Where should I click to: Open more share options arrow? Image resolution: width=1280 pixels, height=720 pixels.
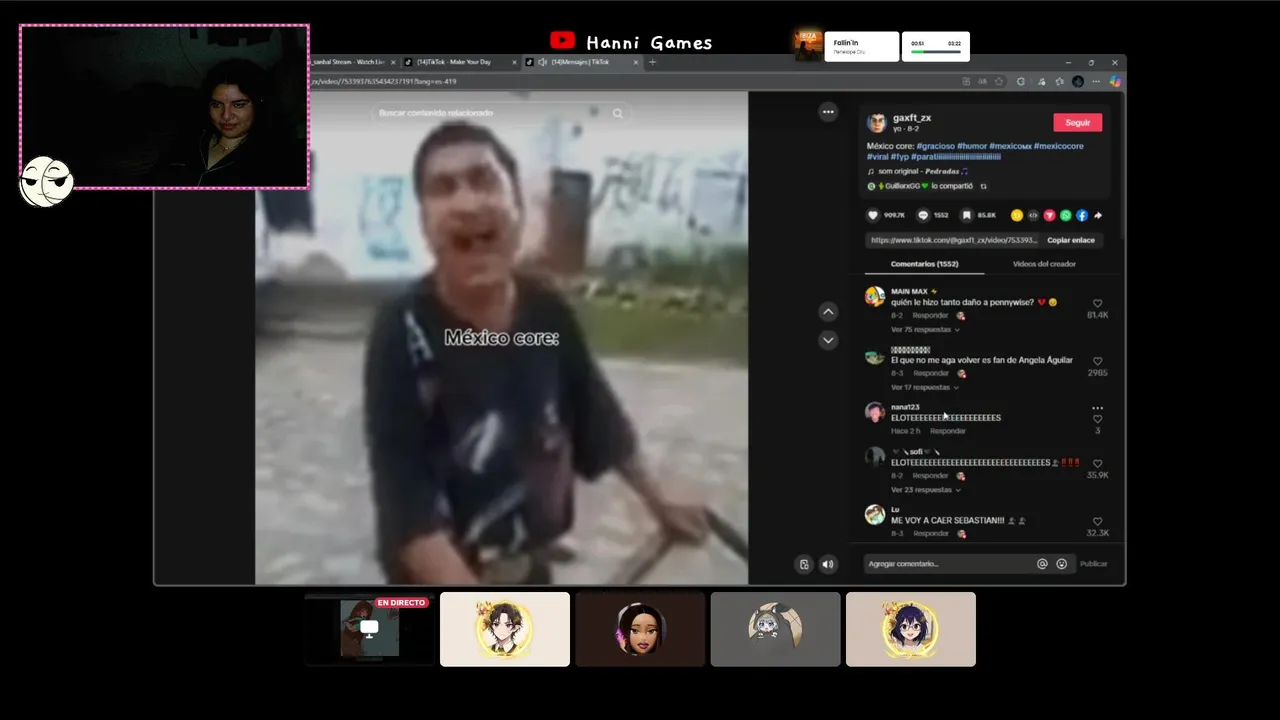point(1098,215)
